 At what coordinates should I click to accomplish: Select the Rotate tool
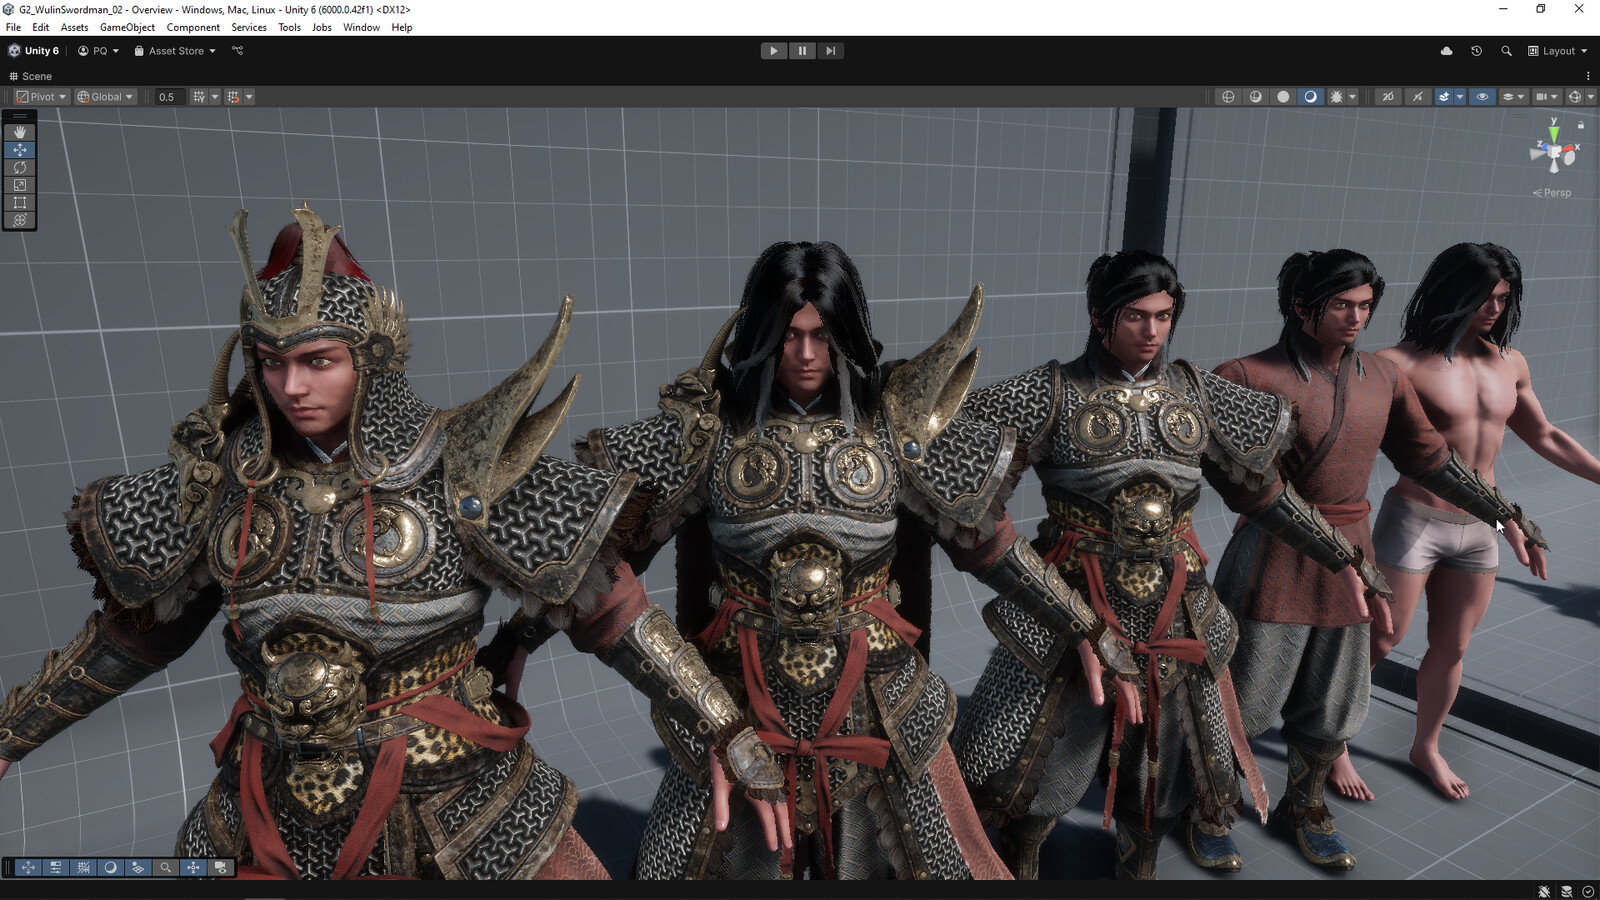[x=20, y=167]
